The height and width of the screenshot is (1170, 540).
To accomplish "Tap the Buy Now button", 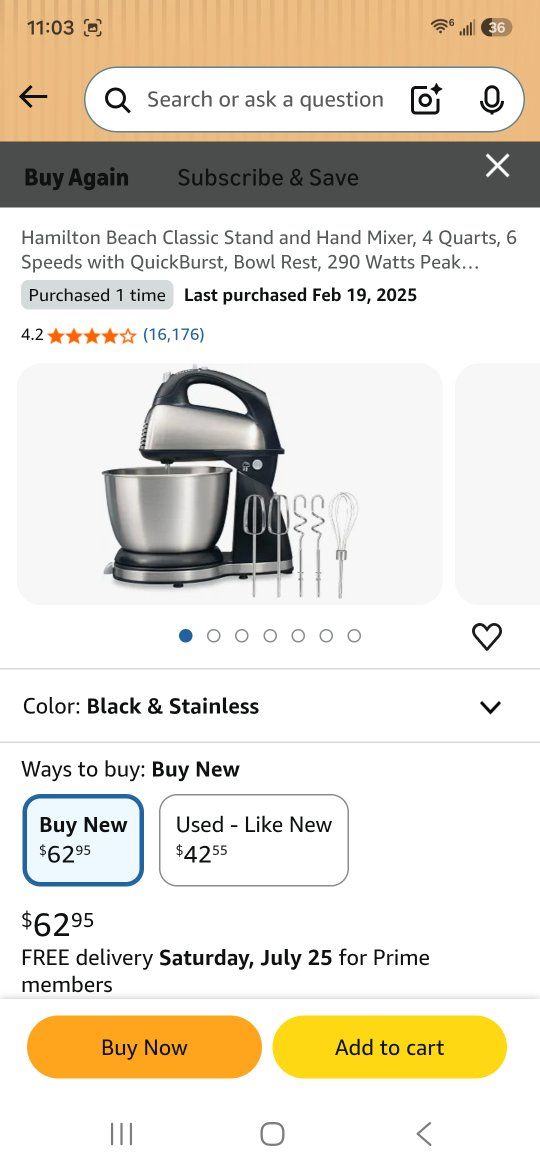I will [x=145, y=1047].
